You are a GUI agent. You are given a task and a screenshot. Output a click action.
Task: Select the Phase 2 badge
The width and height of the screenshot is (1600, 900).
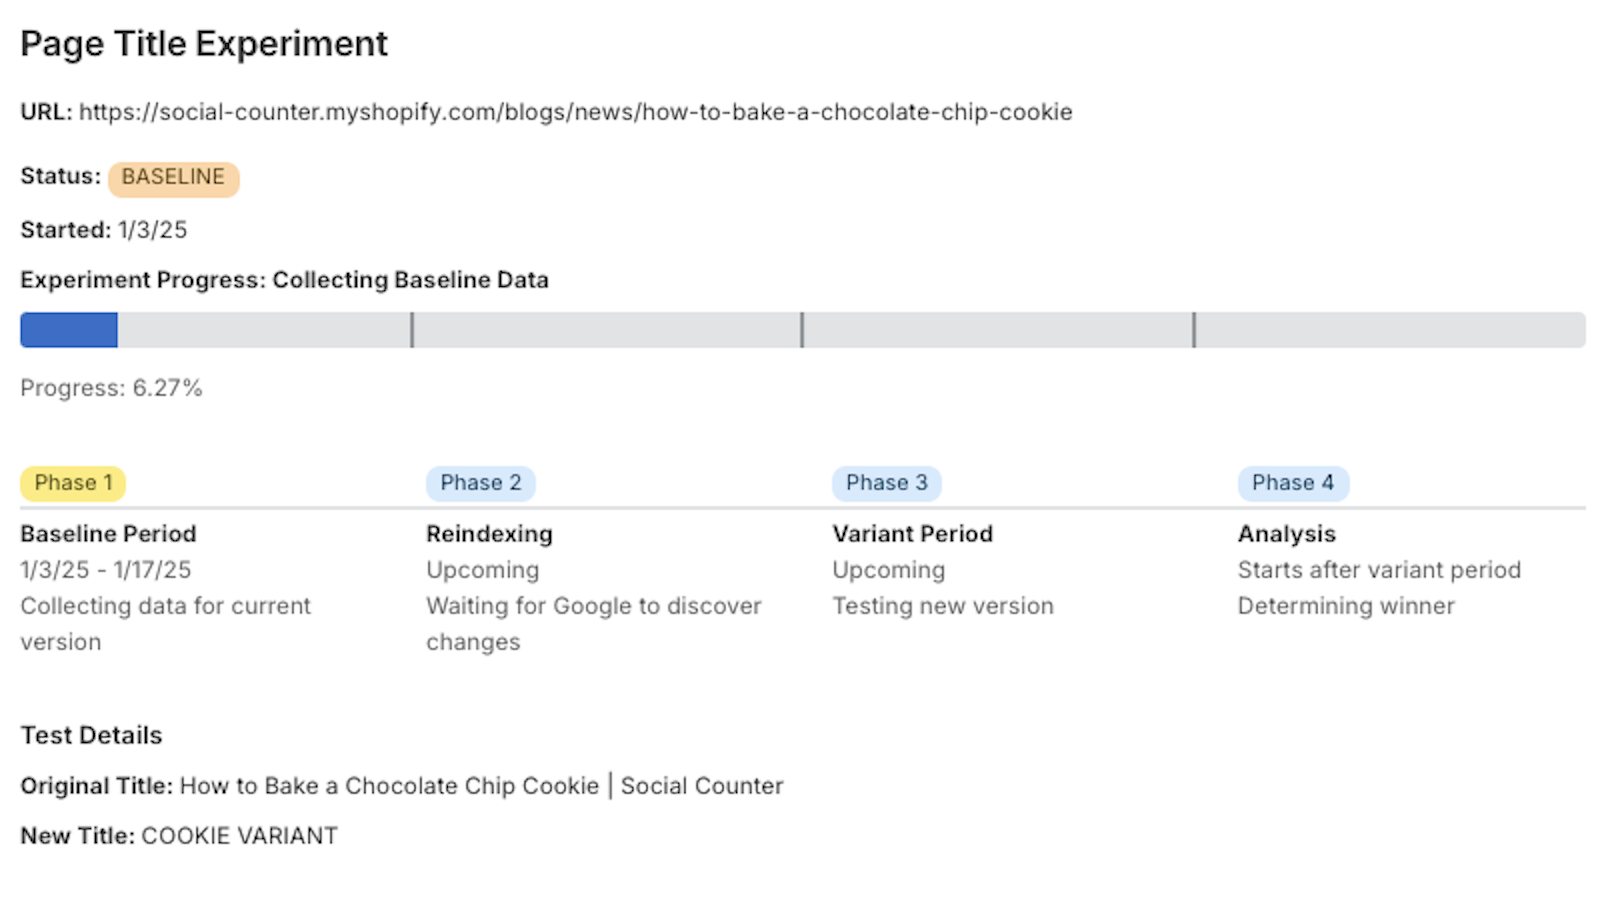pyautogui.click(x=481, y=483)
